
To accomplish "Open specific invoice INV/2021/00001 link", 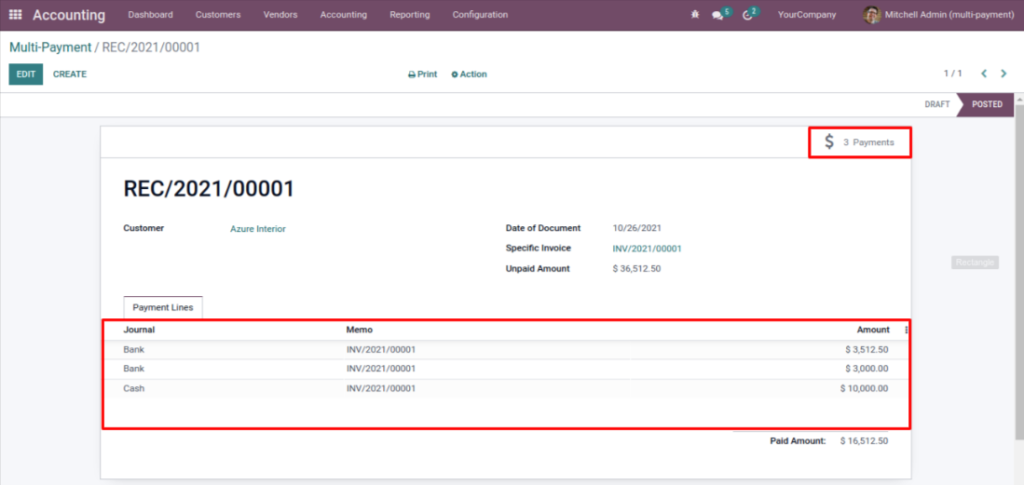I will [x=647, y=249].
